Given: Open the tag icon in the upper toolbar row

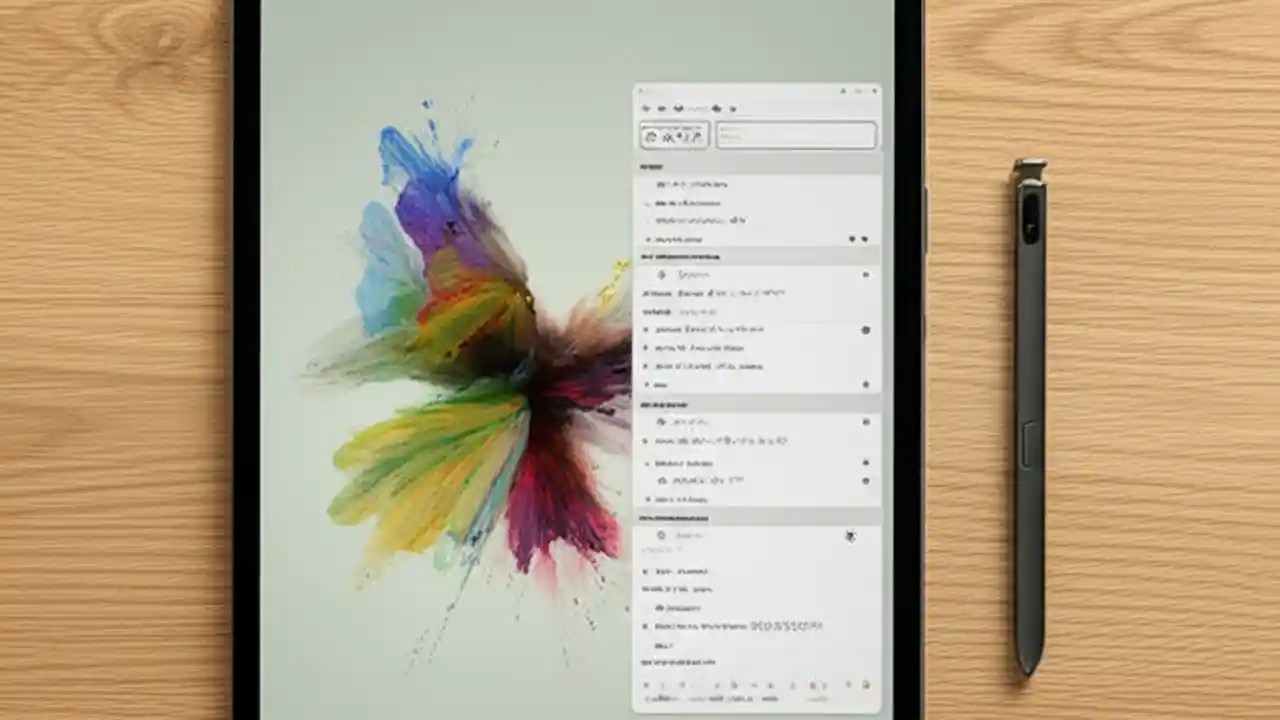Looking at the screenshot, I should [x=716, y=108].
